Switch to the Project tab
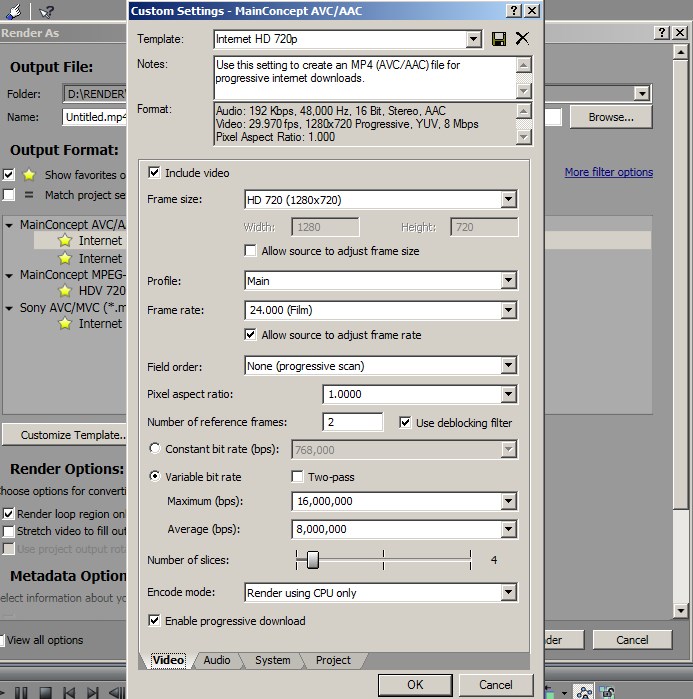This screenshot has height=699, width=693. click(333, 660)
